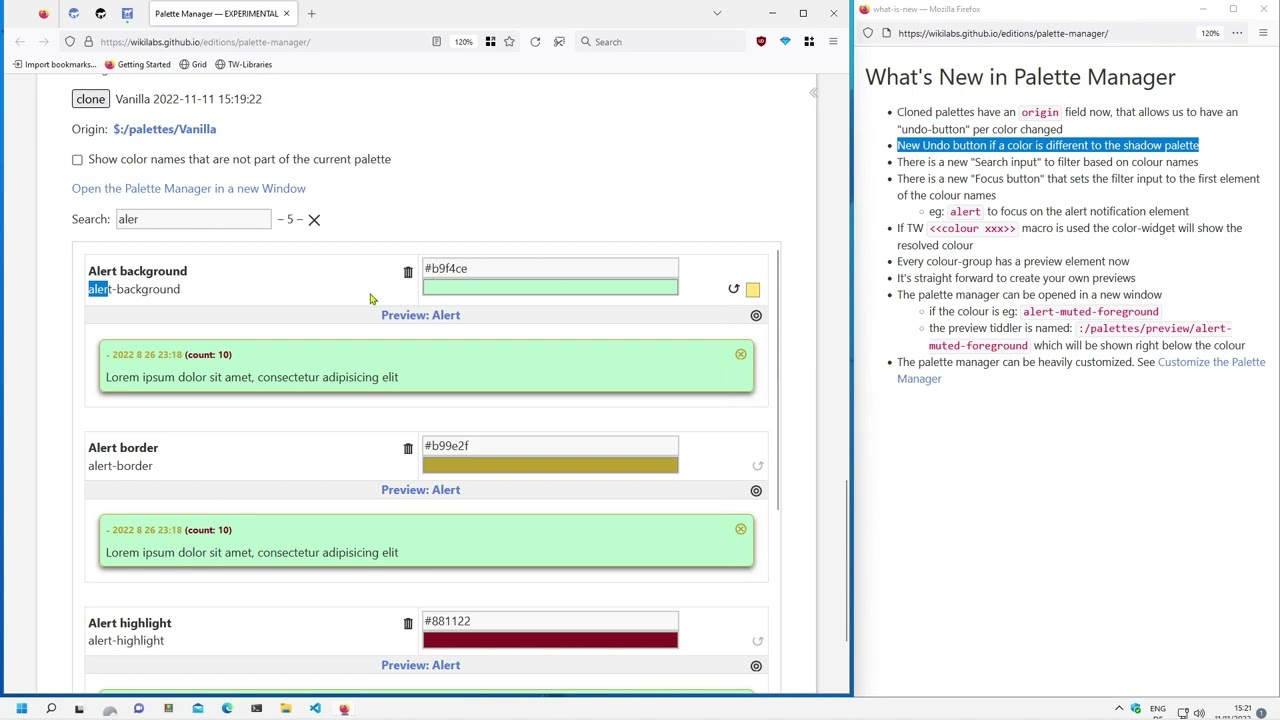Undo the Alert background color change
Viewport: 1280px width, 720px height.
(733, 289)
